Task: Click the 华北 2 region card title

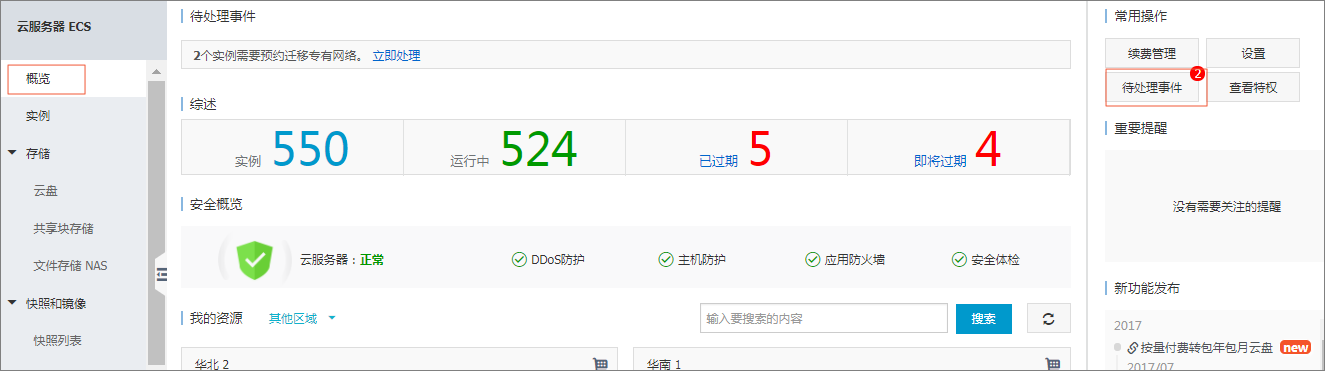Action: point(211,364)
